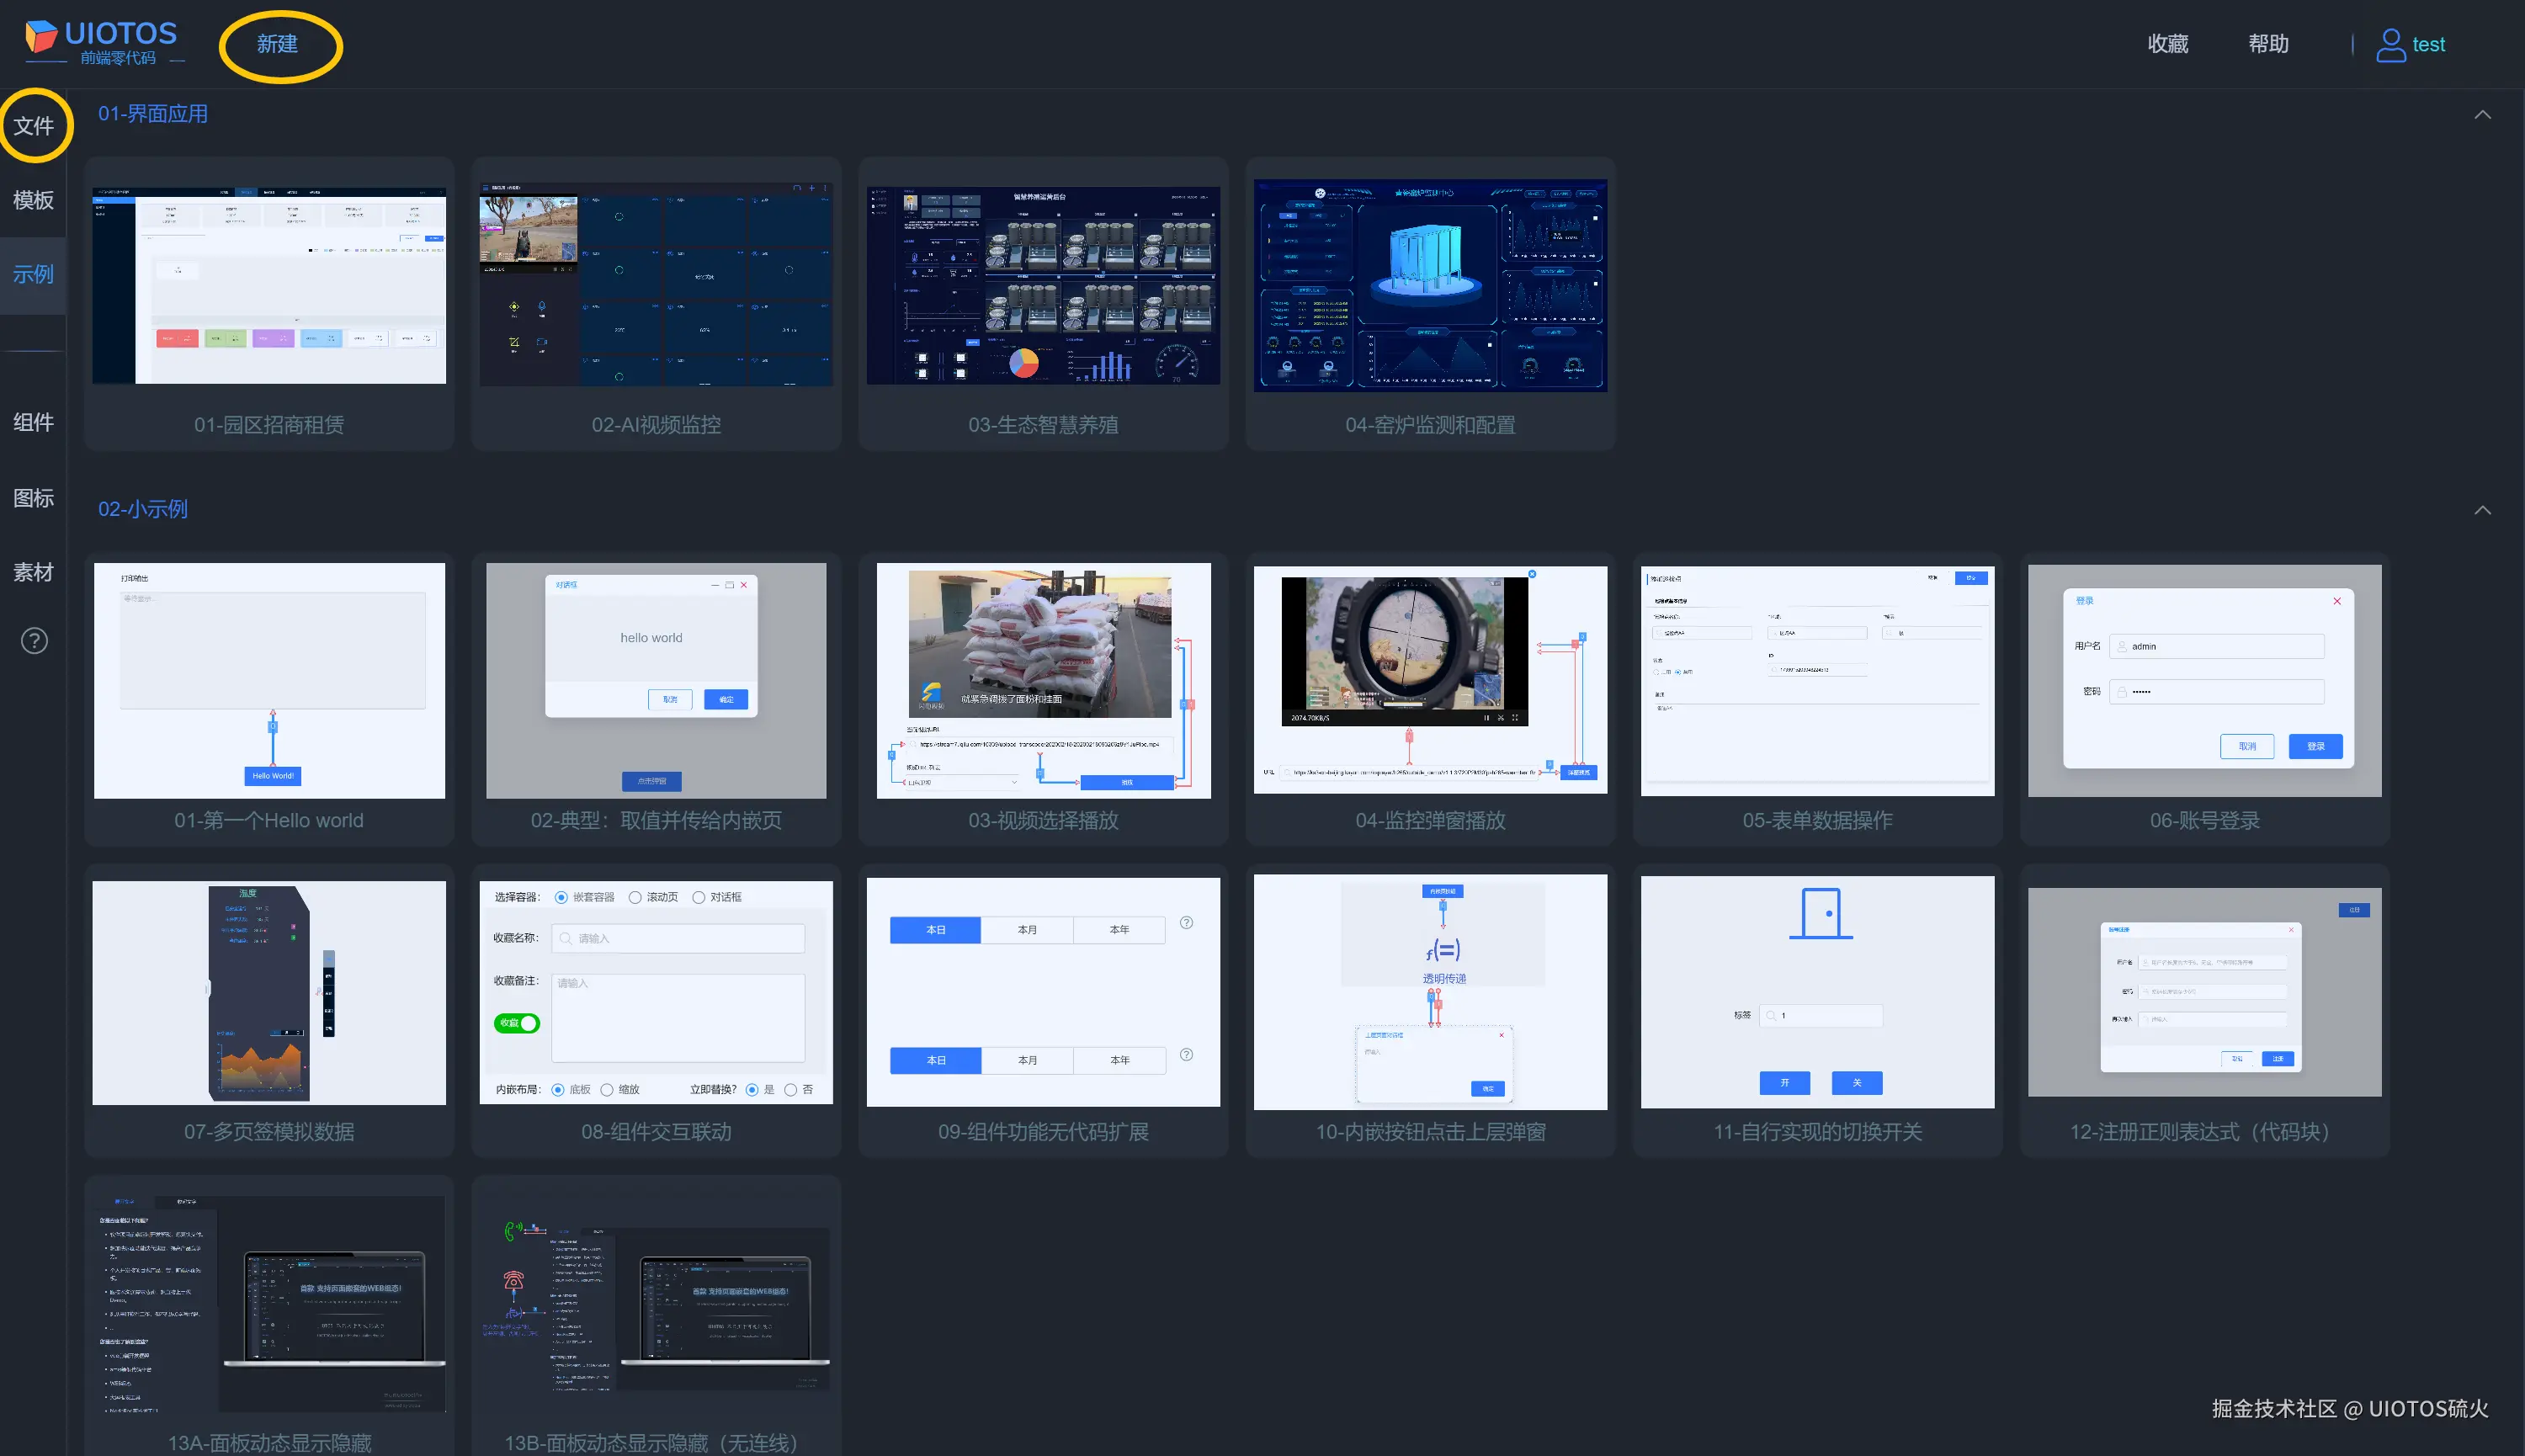Viewport: 2525px width, 1456px height.
Task: Select the 示例 sidebar tab
Action: (33, 274)
